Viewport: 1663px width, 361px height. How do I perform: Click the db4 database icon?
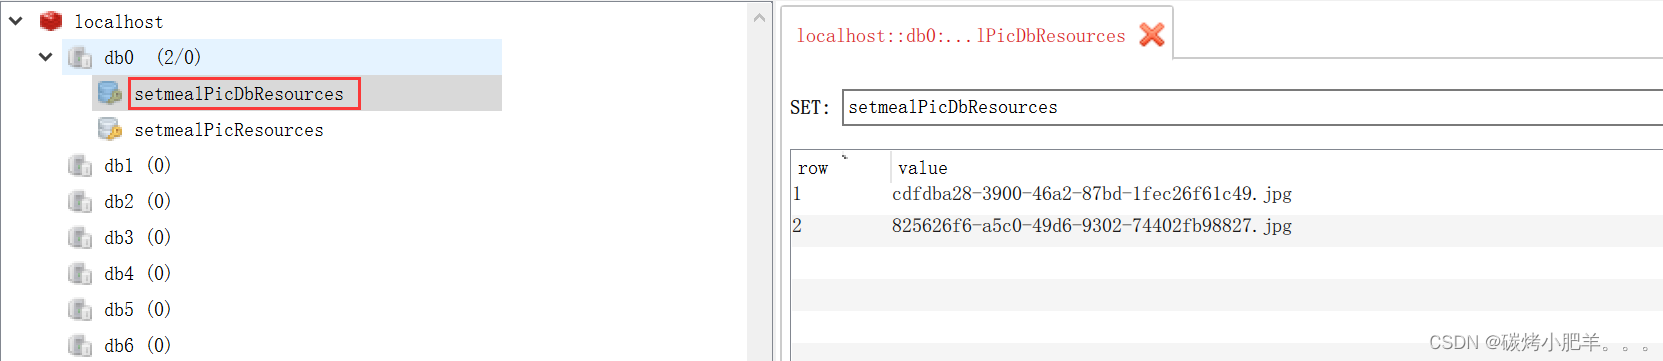pyautogui.click(x=80, y=273)
